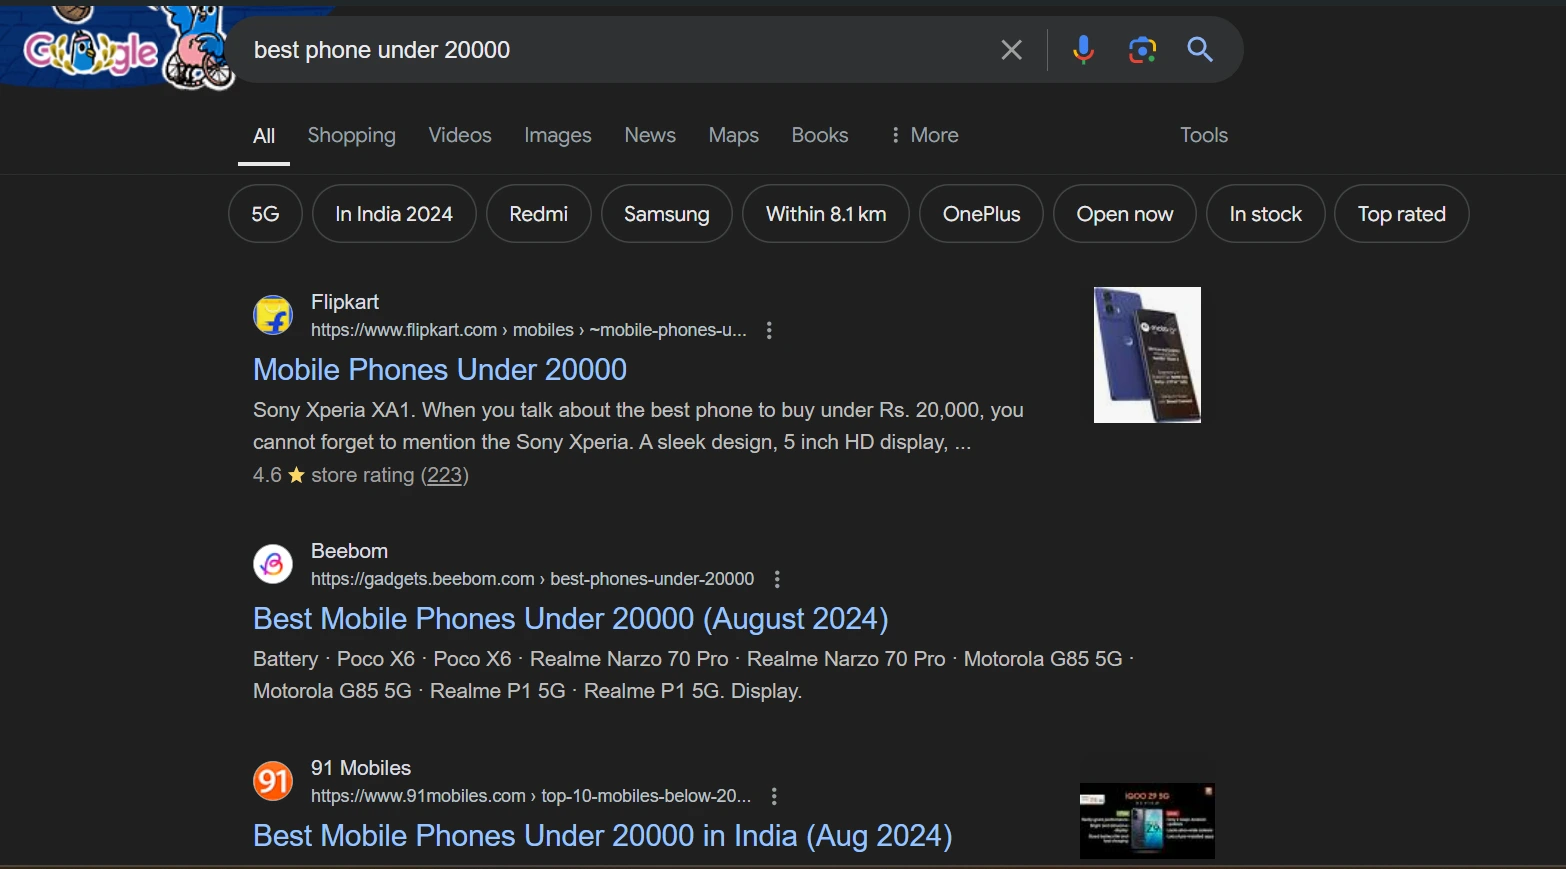Apply the Open now filter
Screen dimensions: 1566x869
[x=1125, y=214]
